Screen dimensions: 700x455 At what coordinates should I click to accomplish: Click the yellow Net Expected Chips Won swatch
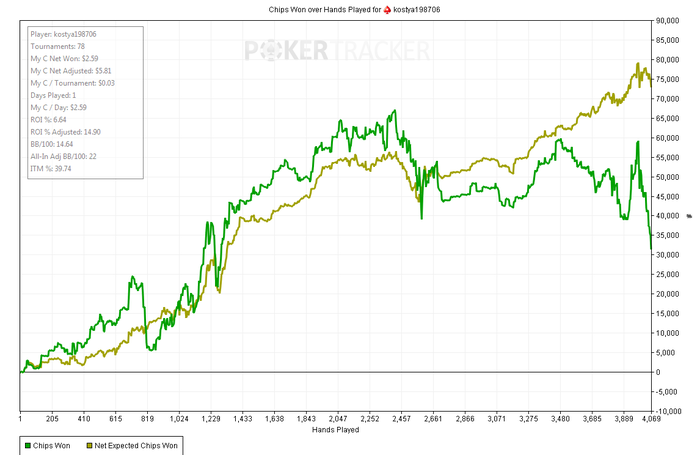pyautogui.click(x=89, y=446)
